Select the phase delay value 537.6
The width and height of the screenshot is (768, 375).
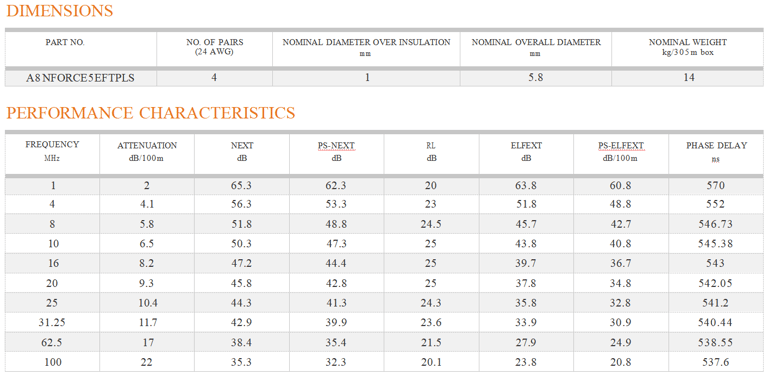[716, 363]
